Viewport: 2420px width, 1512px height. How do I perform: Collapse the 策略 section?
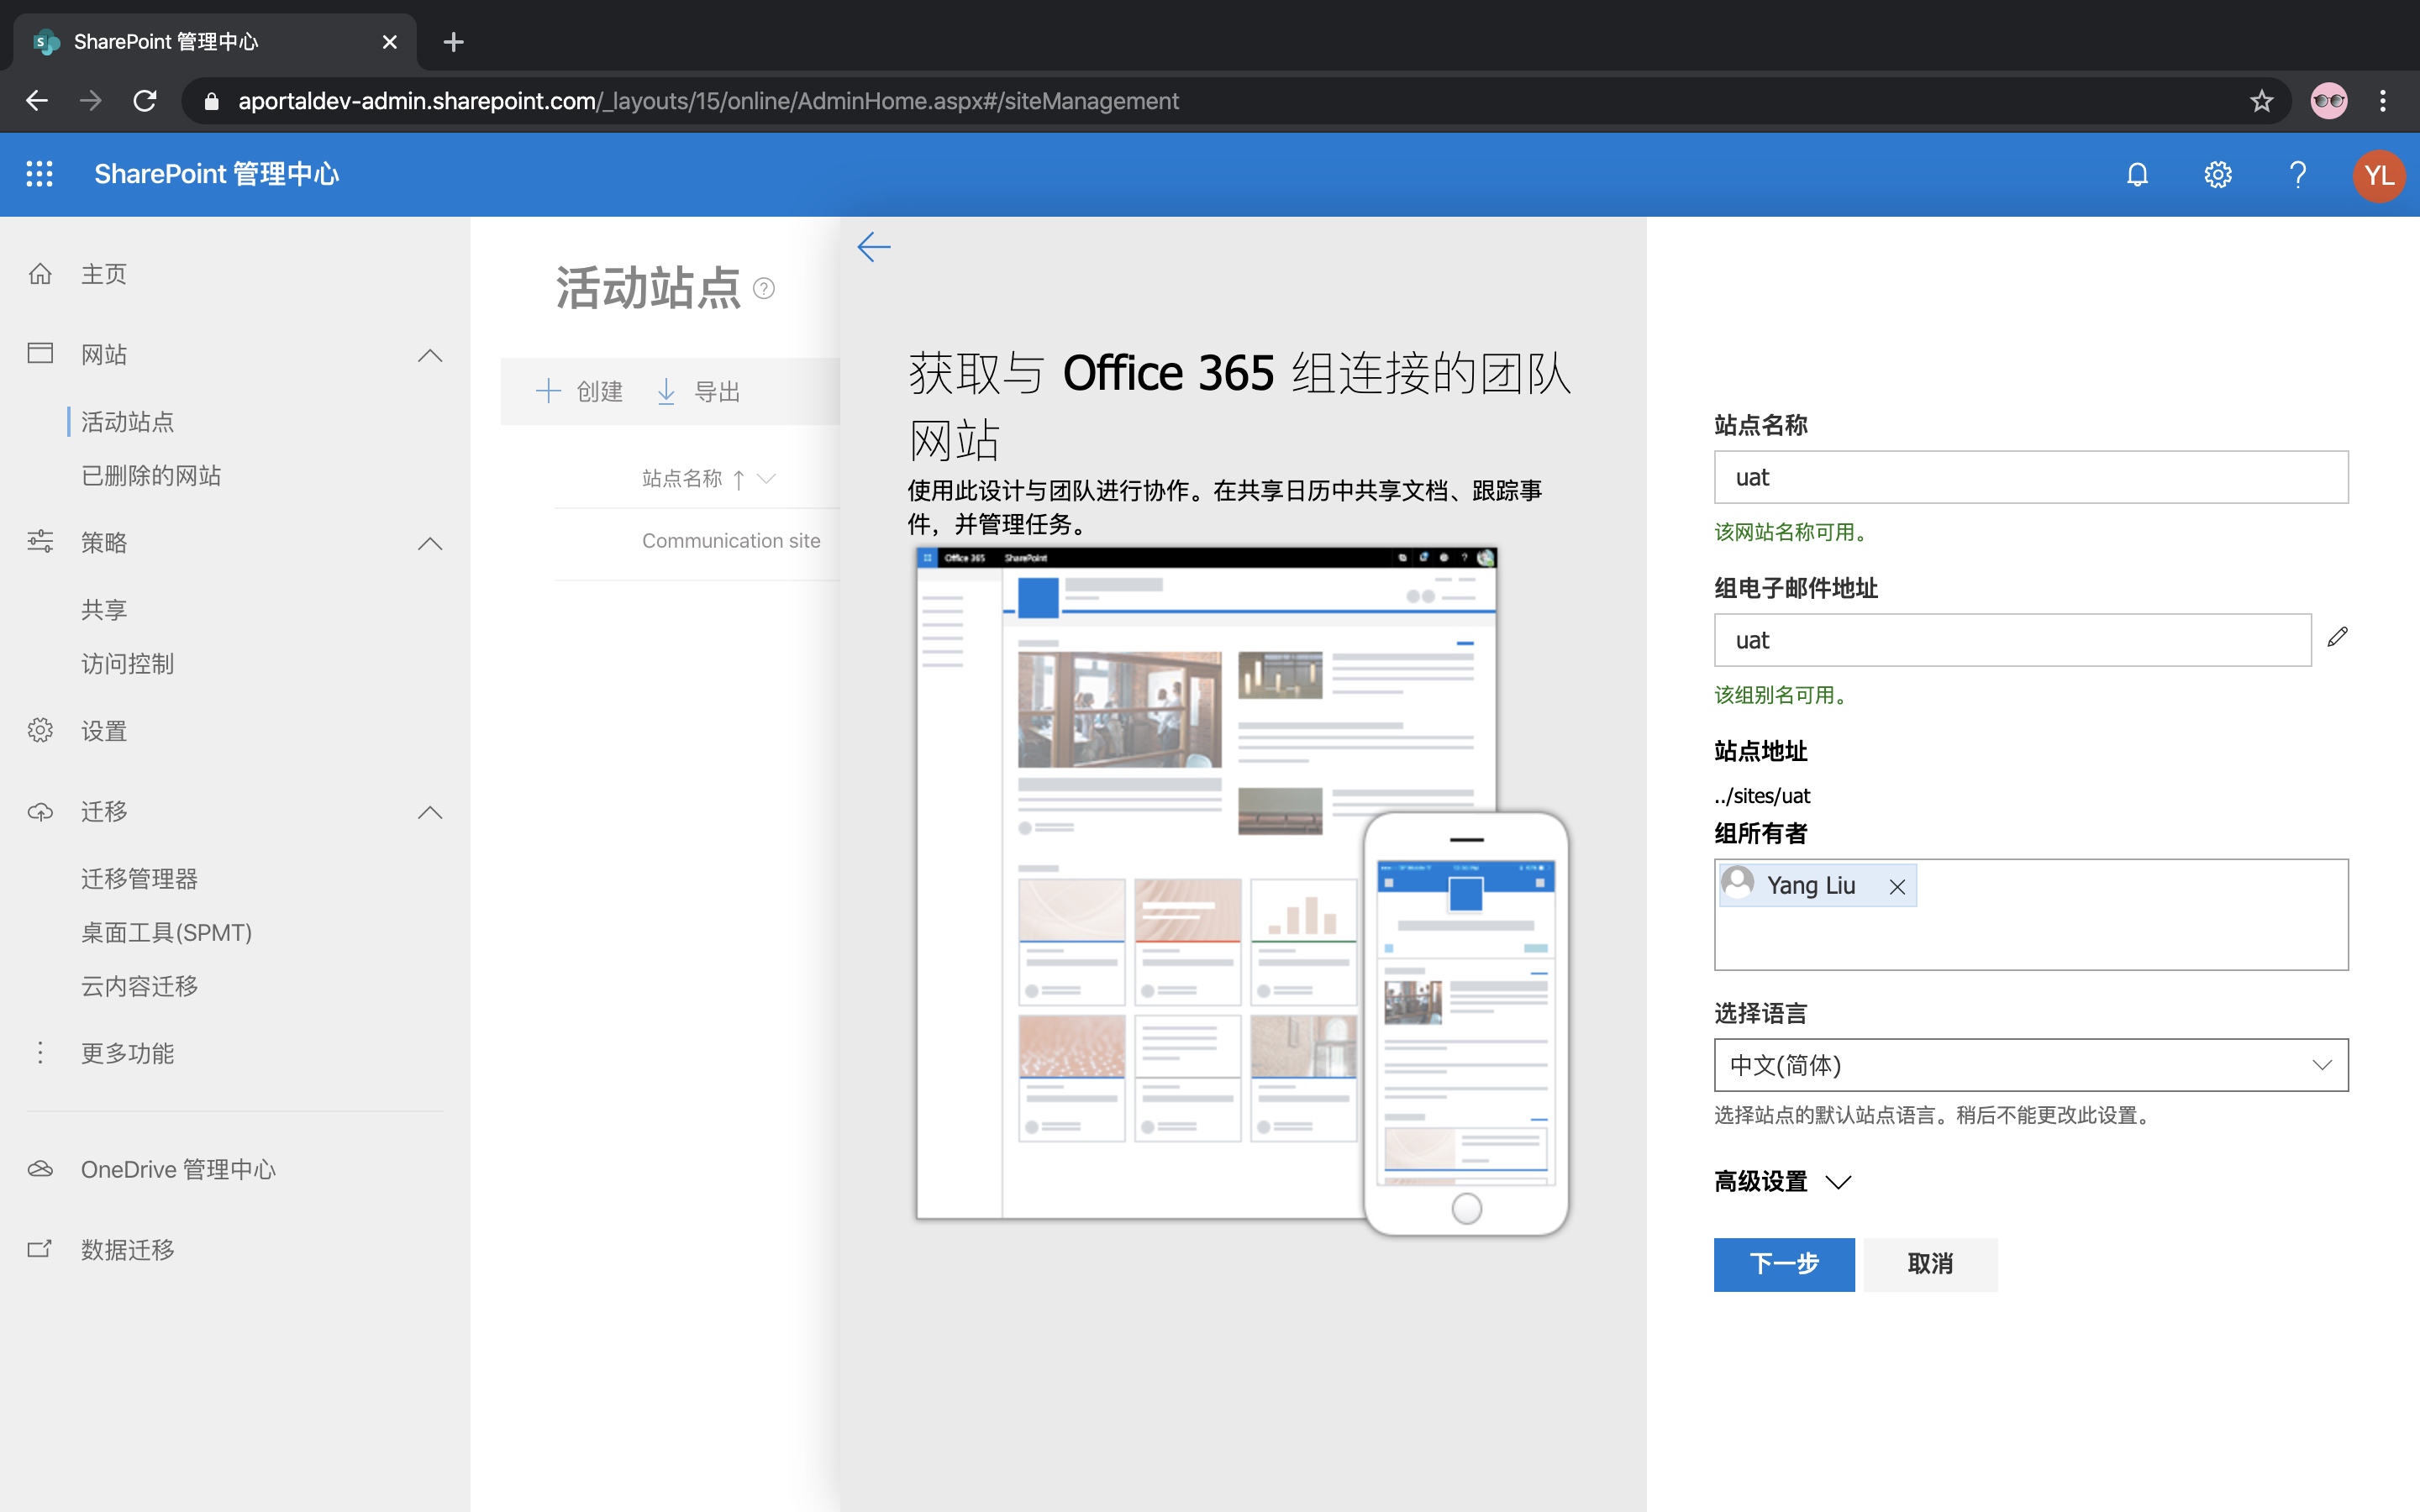(430, 543)
